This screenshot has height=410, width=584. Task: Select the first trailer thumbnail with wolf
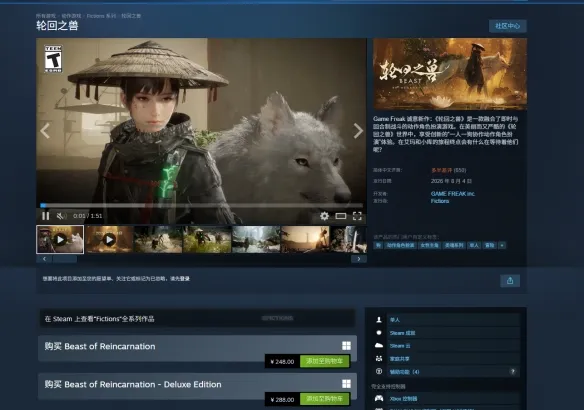[60, 239]
